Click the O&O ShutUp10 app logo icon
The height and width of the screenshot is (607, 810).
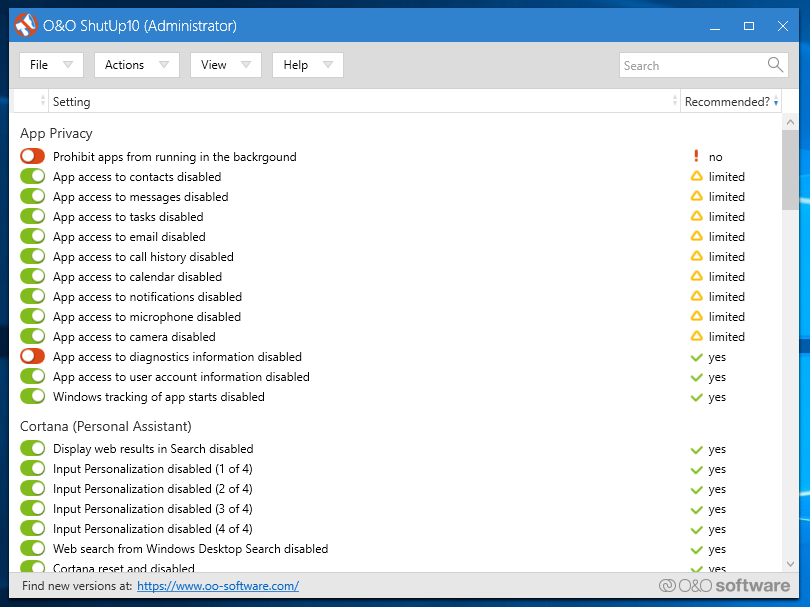25,25
